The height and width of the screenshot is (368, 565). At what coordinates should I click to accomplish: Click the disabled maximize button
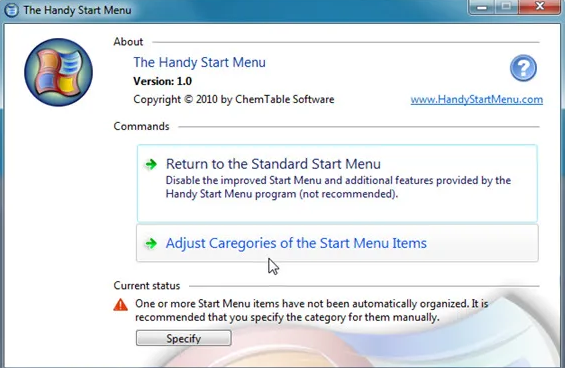[507, 7]
